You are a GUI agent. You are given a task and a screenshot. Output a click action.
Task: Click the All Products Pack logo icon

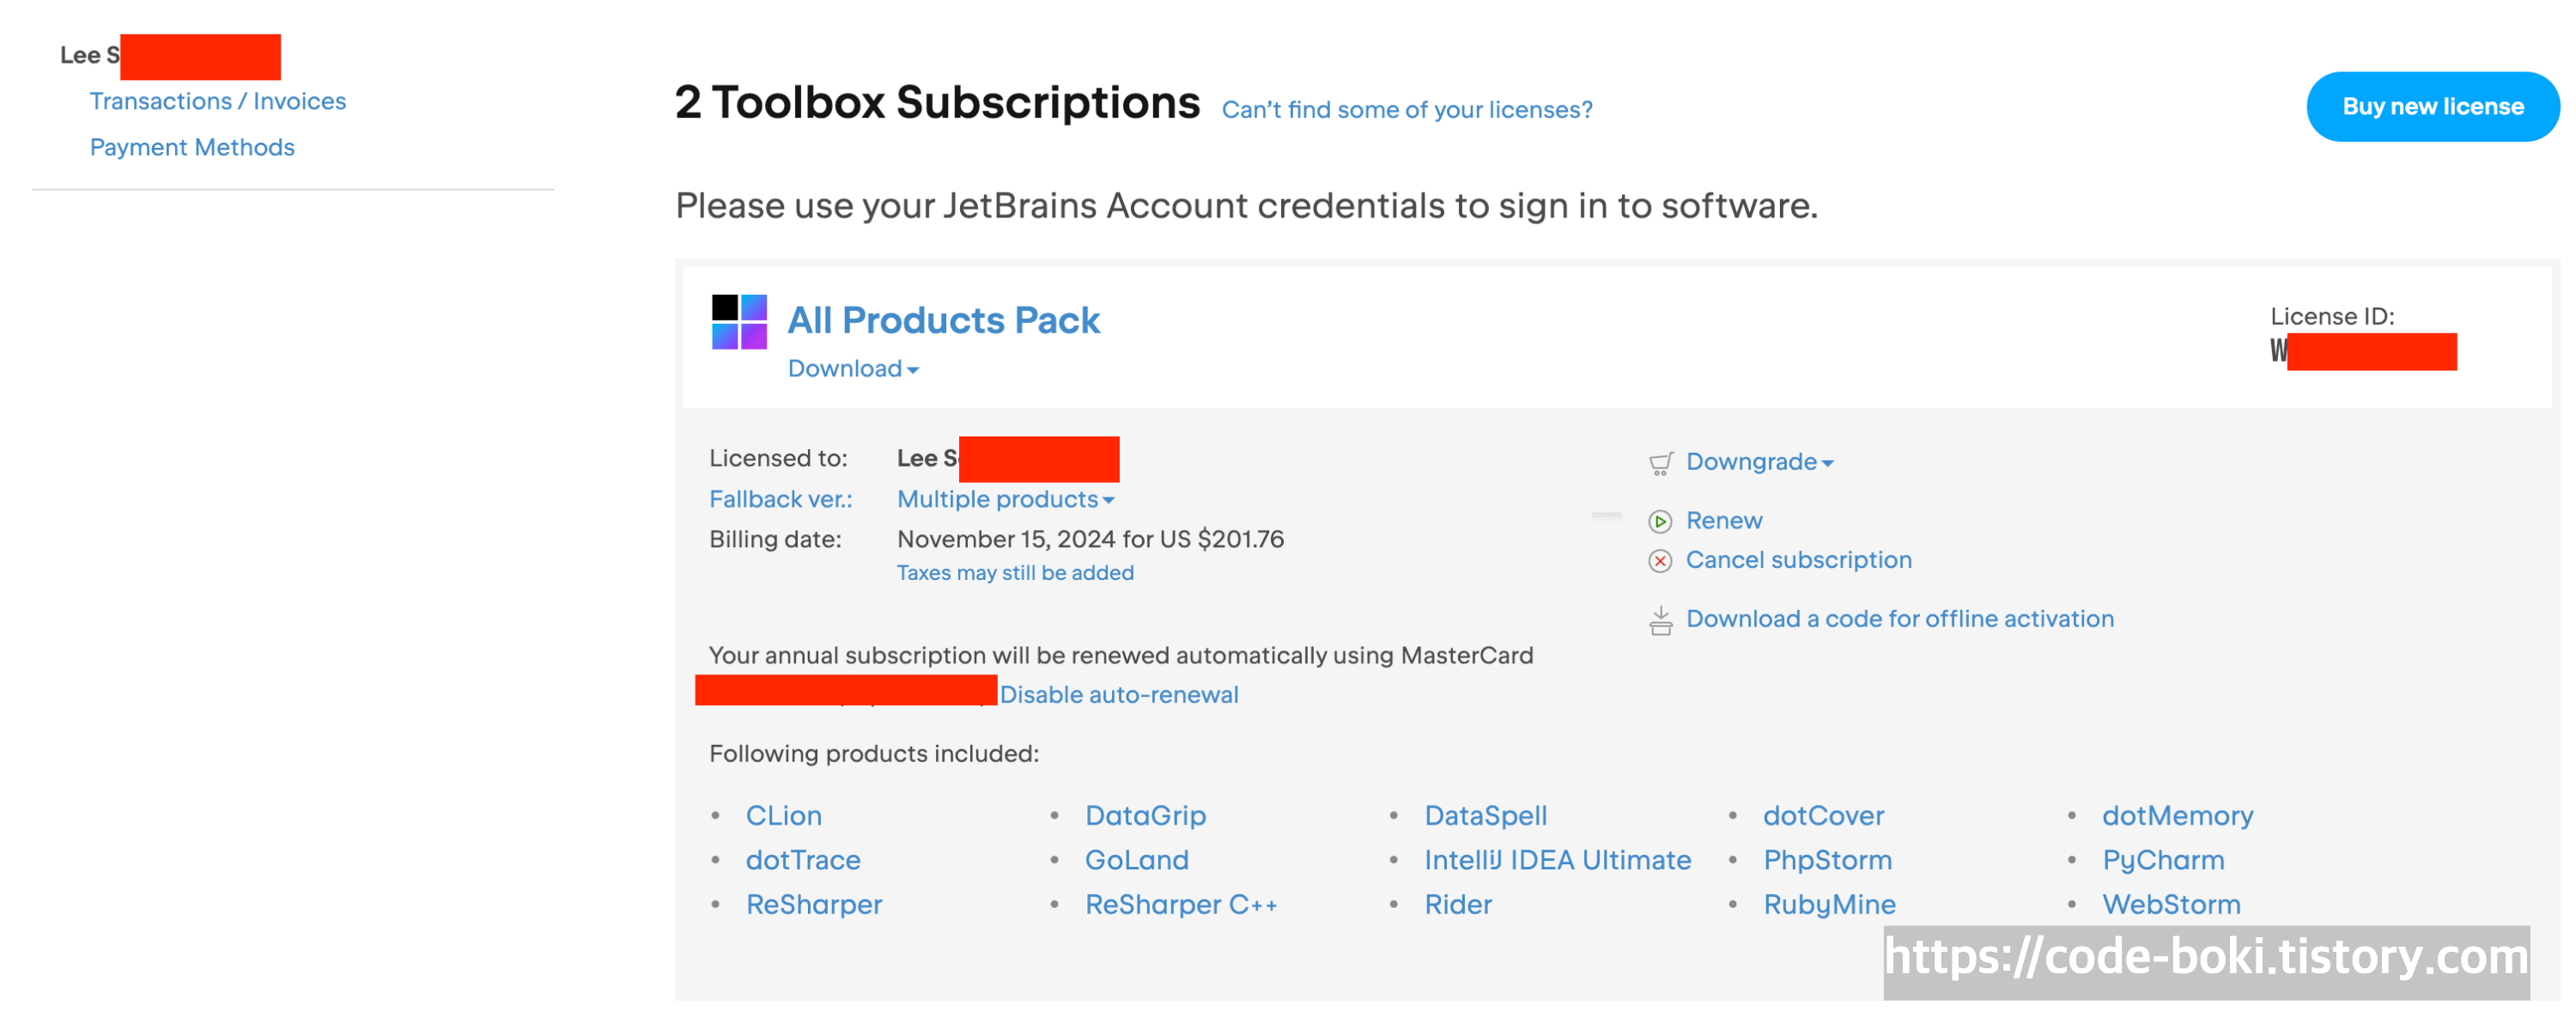[x=739, y=321]
